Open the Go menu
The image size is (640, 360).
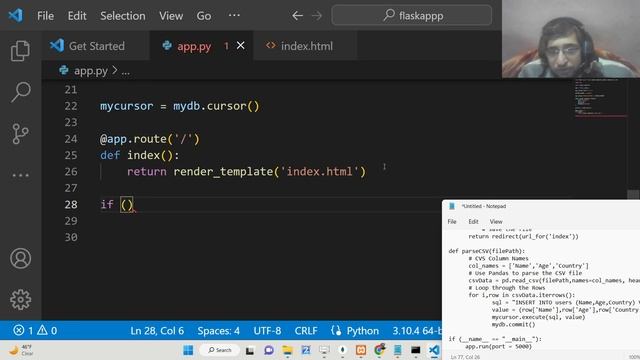[x=204, y=16]
